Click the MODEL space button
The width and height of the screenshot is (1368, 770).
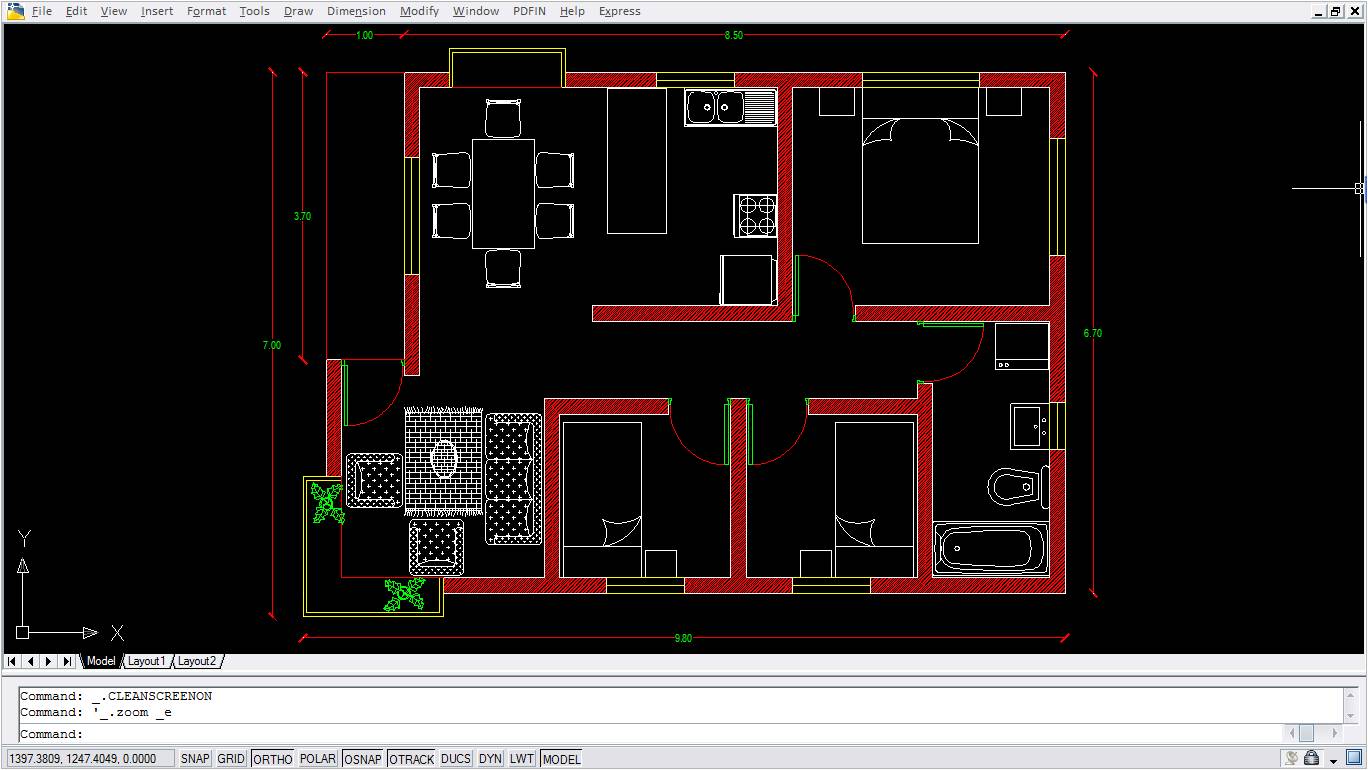(561, 759)
